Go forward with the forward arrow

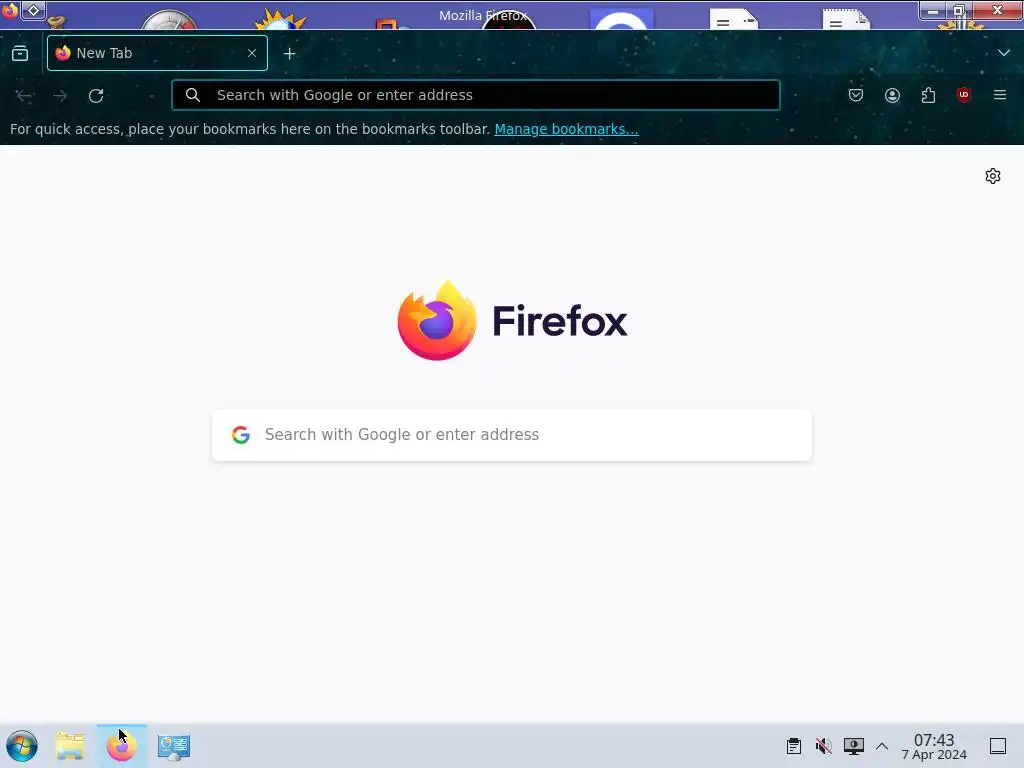[60, 95]
